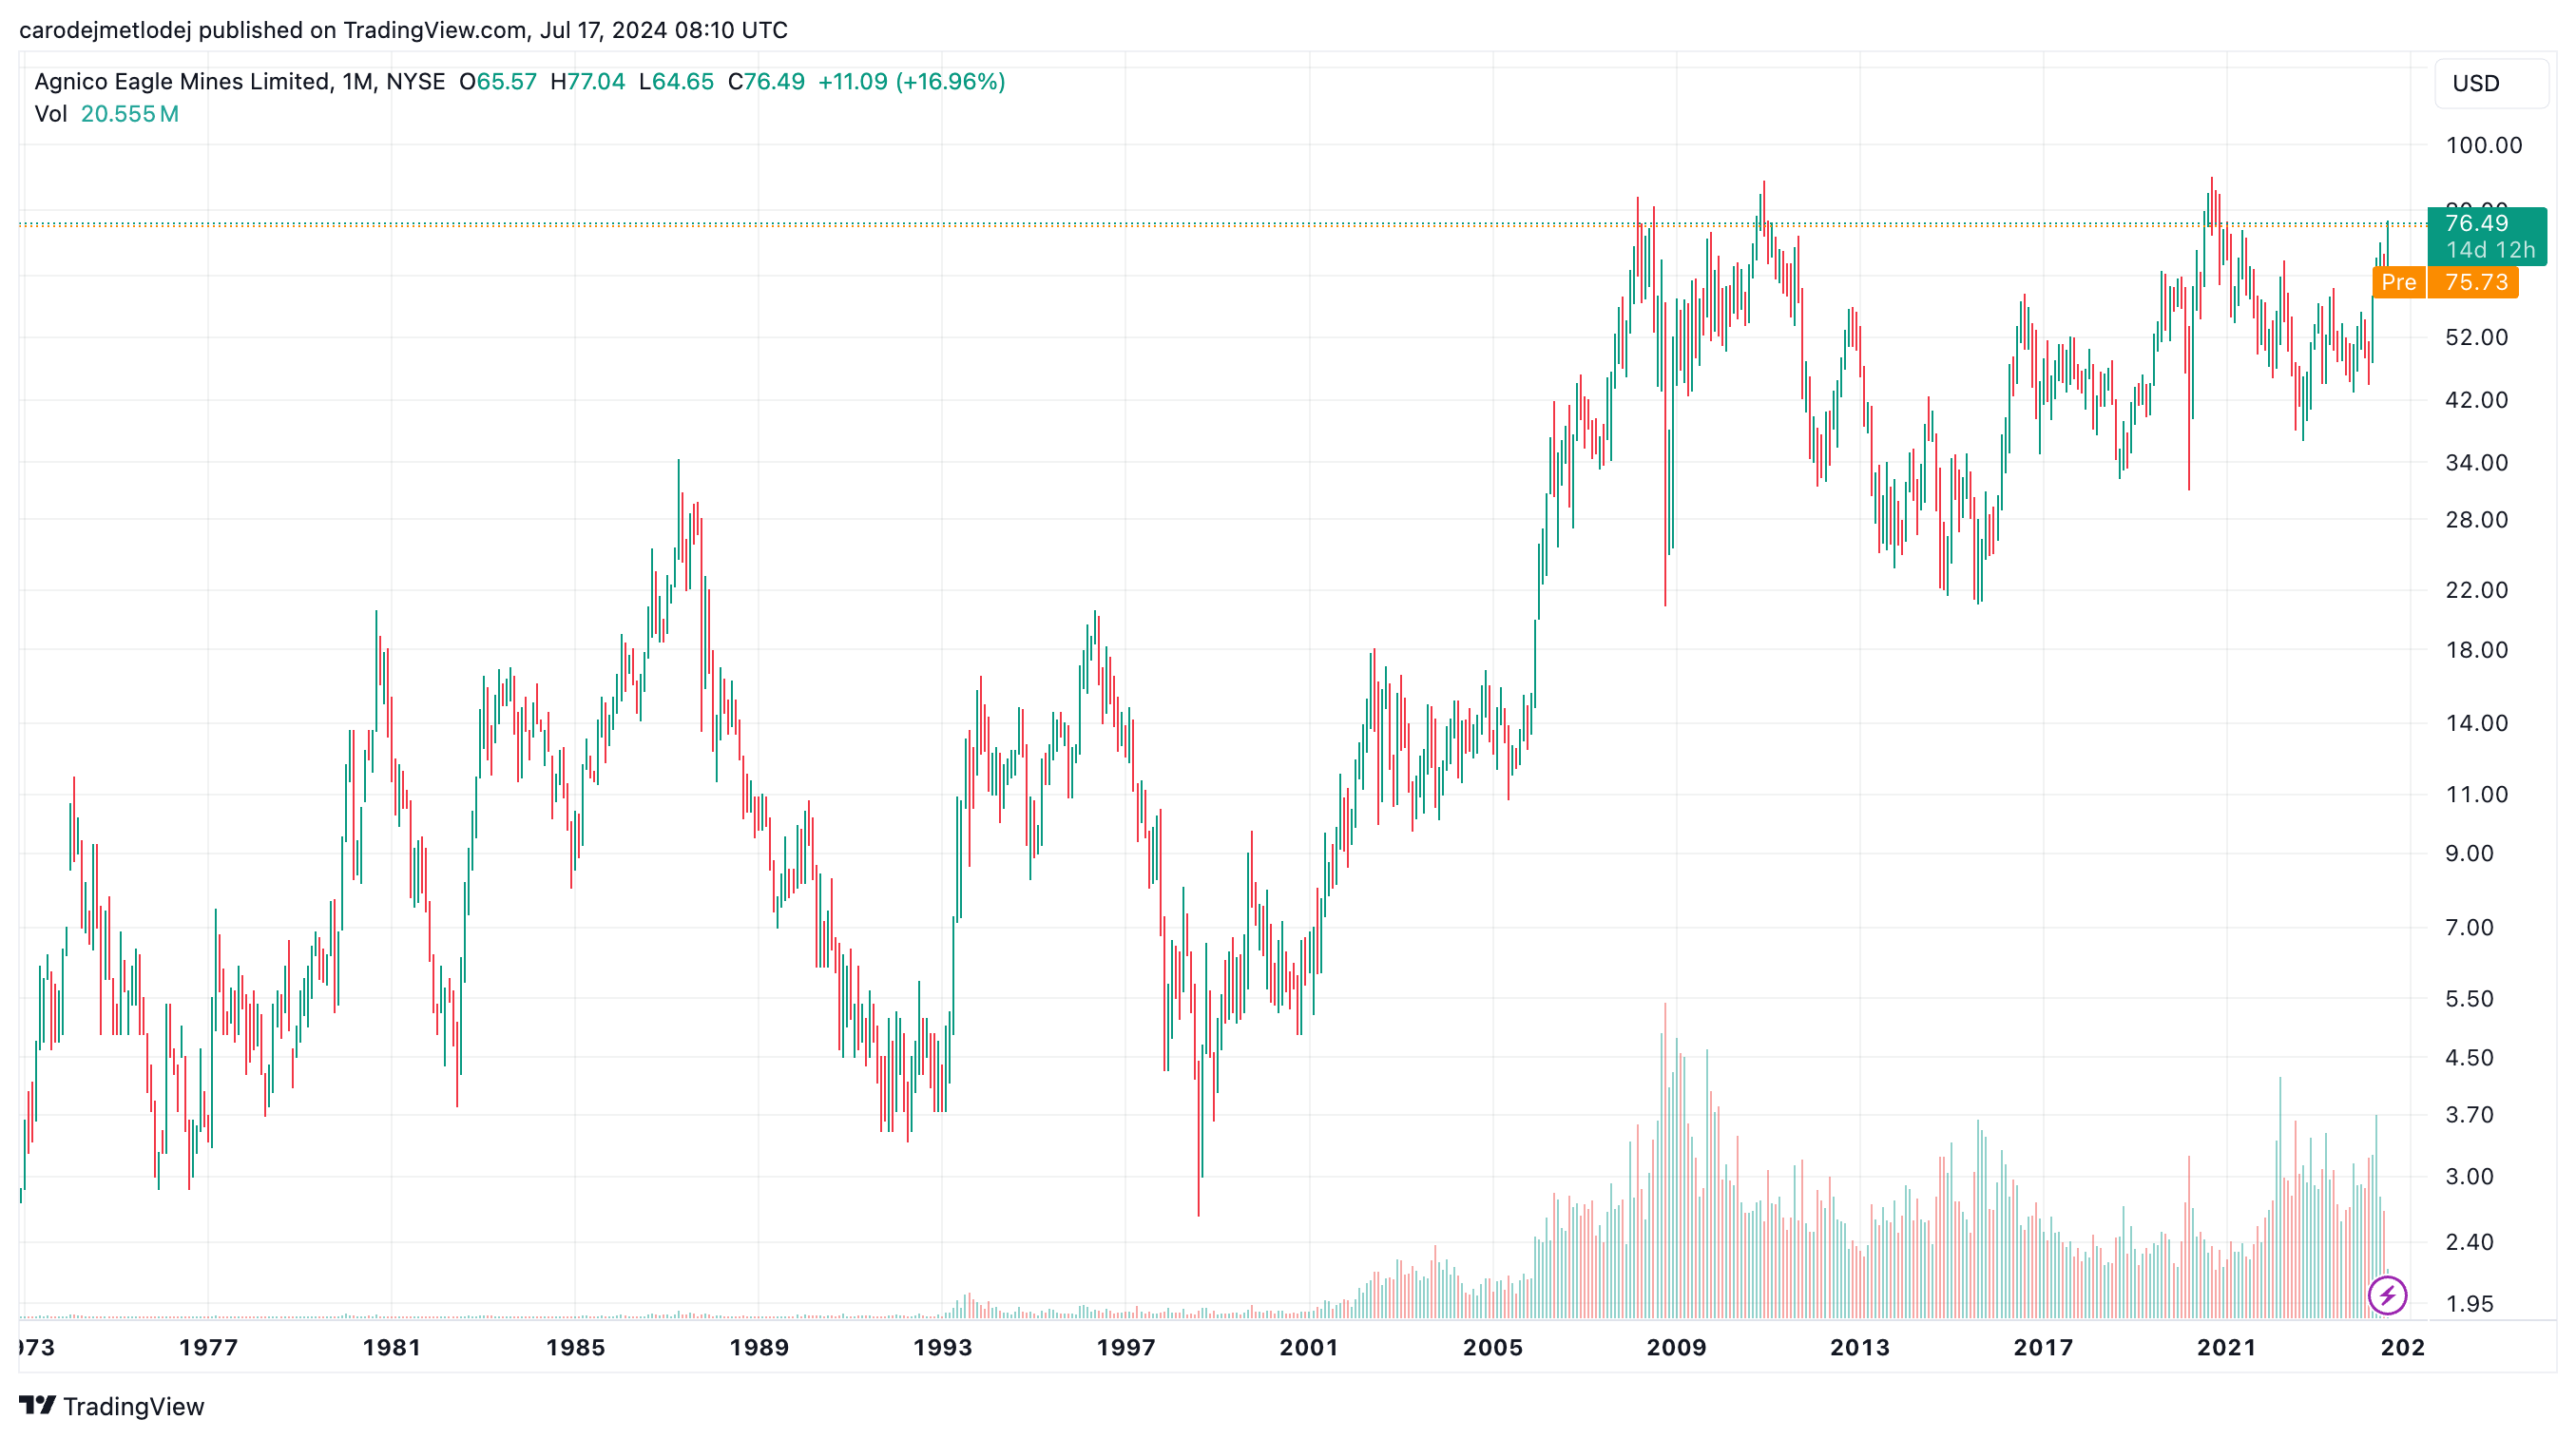Click the 4.50 price axis label
The height and width of the screenshot is (1439, 2576).
pyautogui.click(x=2470, y=1058)
